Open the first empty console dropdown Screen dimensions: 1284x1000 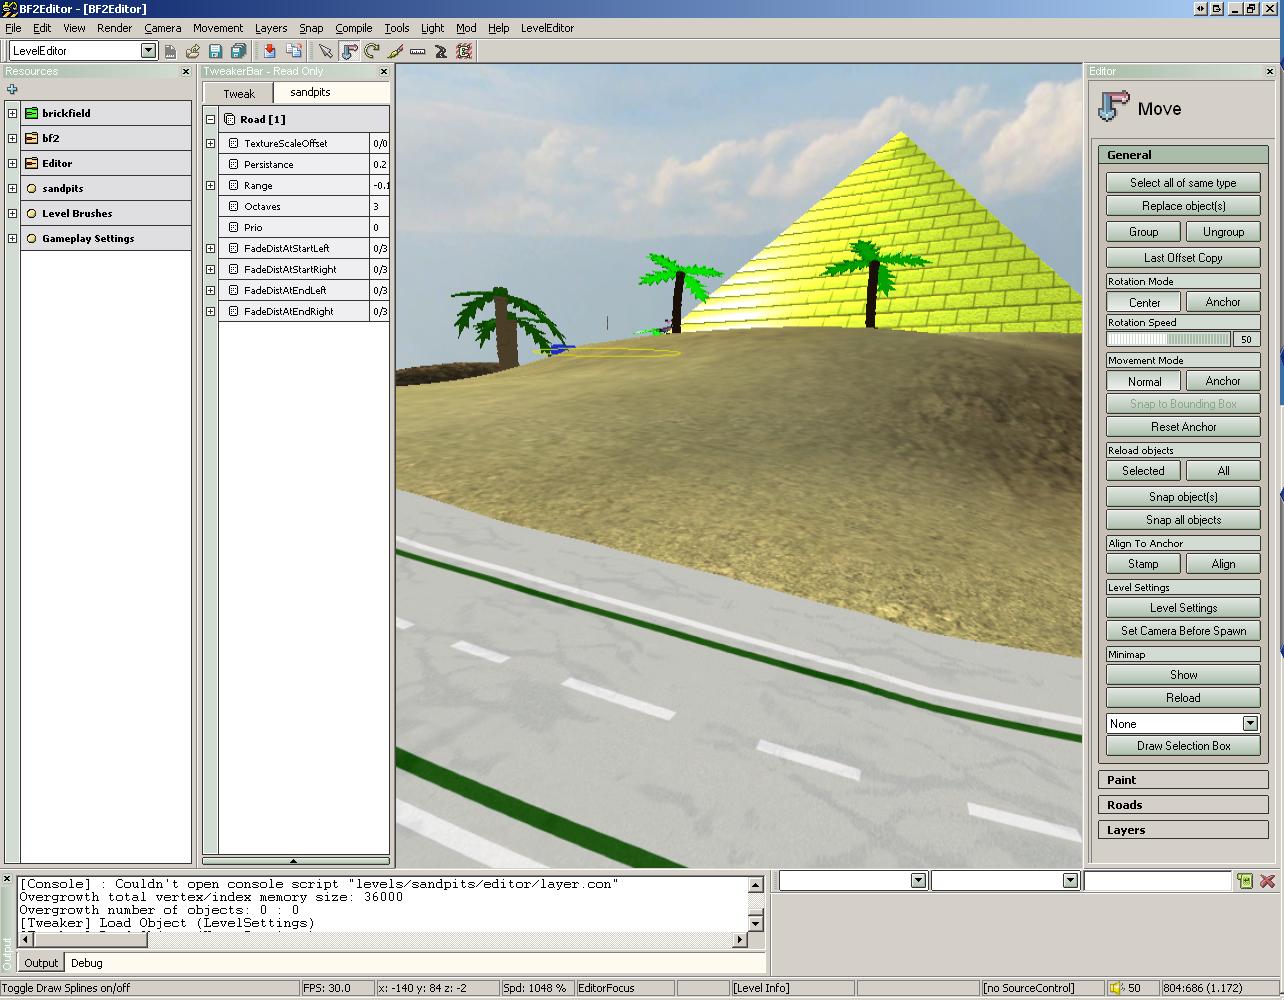click(918, 880)
